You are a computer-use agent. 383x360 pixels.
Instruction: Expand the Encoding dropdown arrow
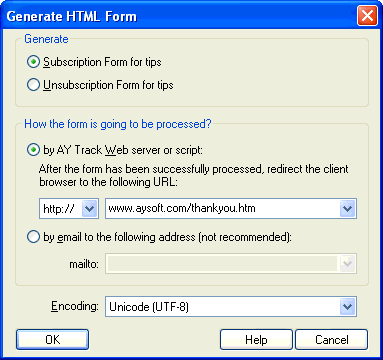tap(347, 307)
